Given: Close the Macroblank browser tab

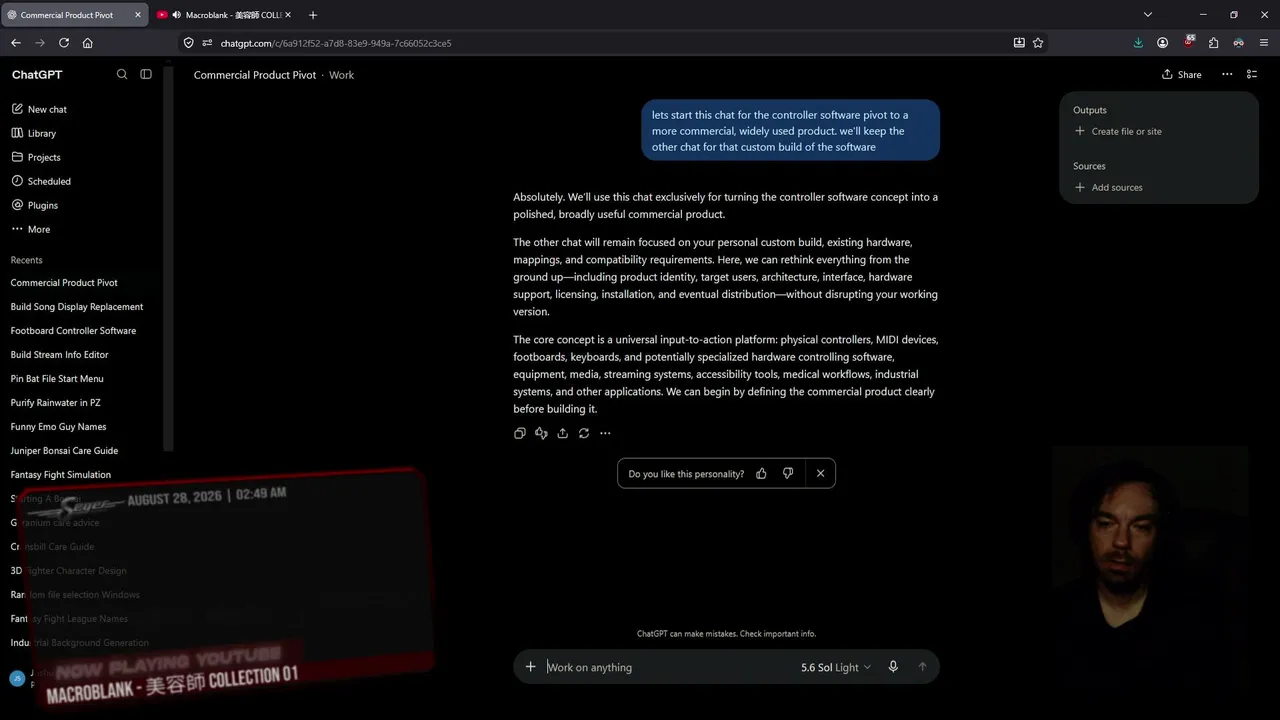Looking at the screenshot, I should (x=288, y=15).
